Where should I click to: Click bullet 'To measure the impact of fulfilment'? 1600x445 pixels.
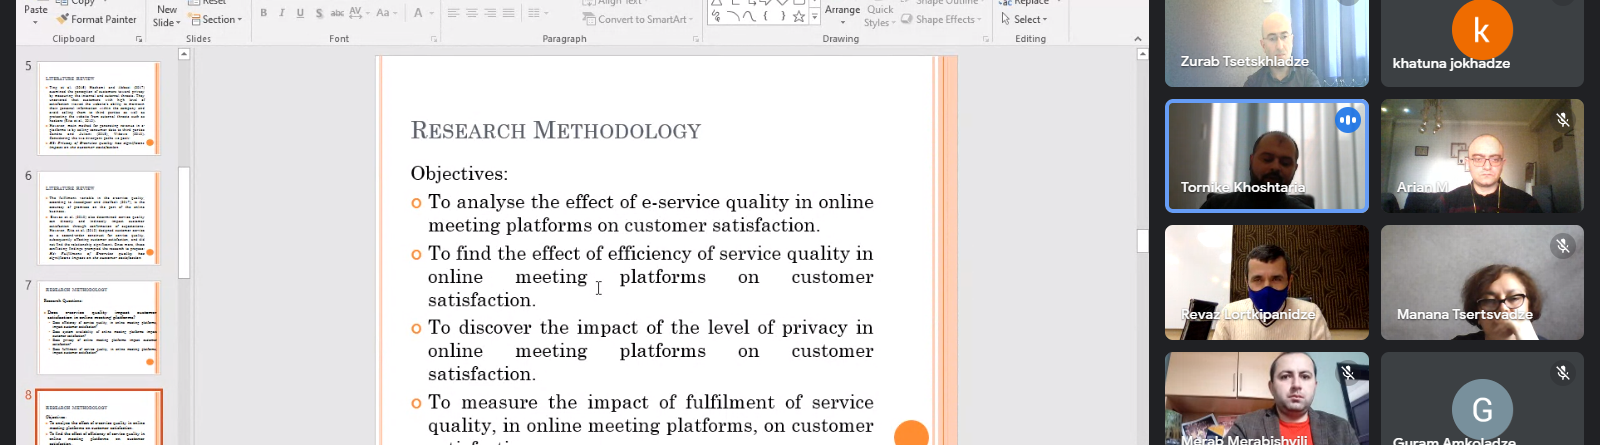coord(642,421)
